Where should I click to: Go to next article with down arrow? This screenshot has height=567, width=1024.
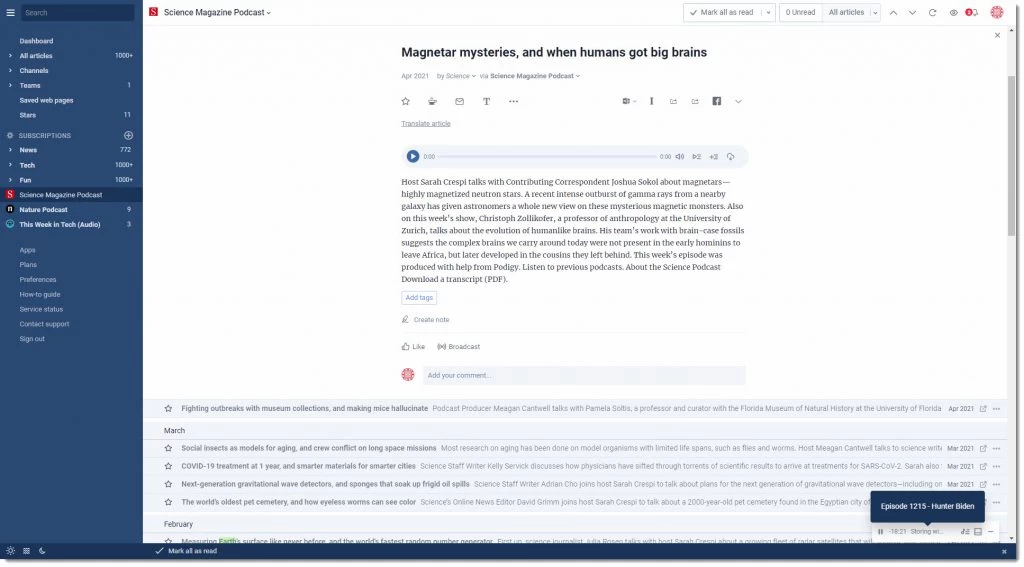913,12
